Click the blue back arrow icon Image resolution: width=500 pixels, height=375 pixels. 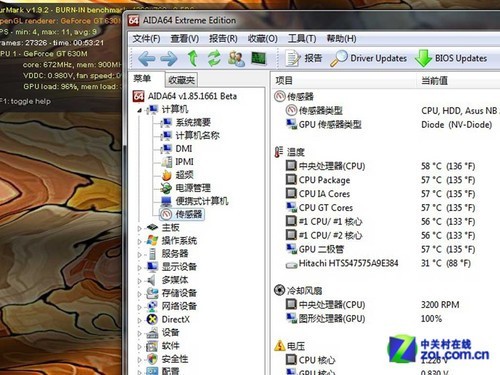(146, 59)
